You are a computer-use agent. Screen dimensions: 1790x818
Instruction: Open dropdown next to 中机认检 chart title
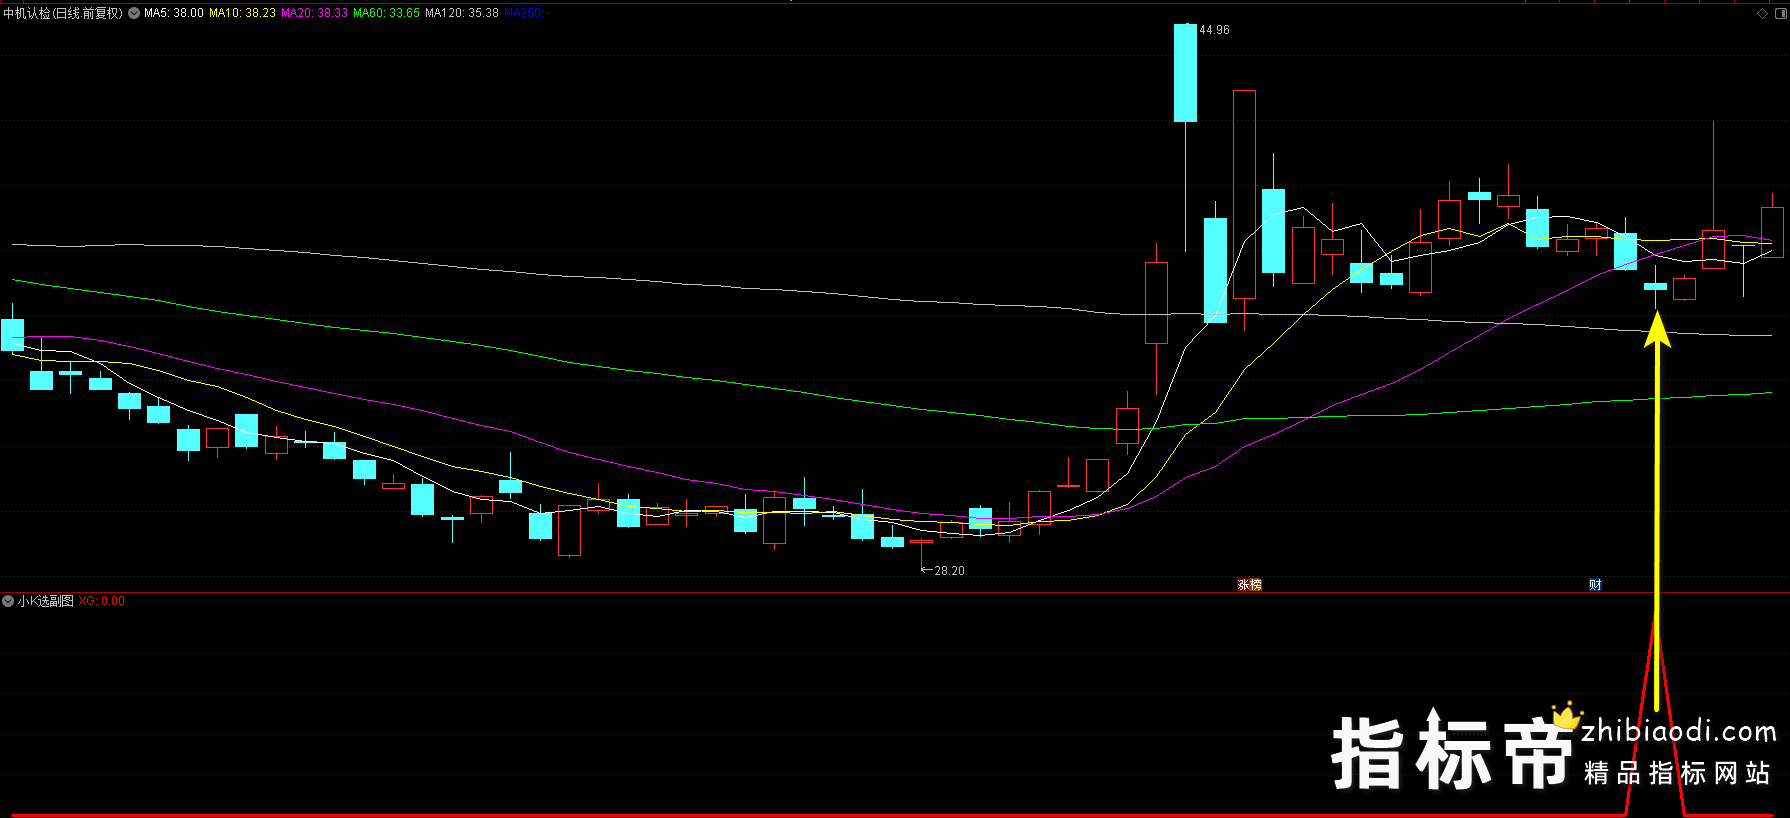tap(134, 13)
